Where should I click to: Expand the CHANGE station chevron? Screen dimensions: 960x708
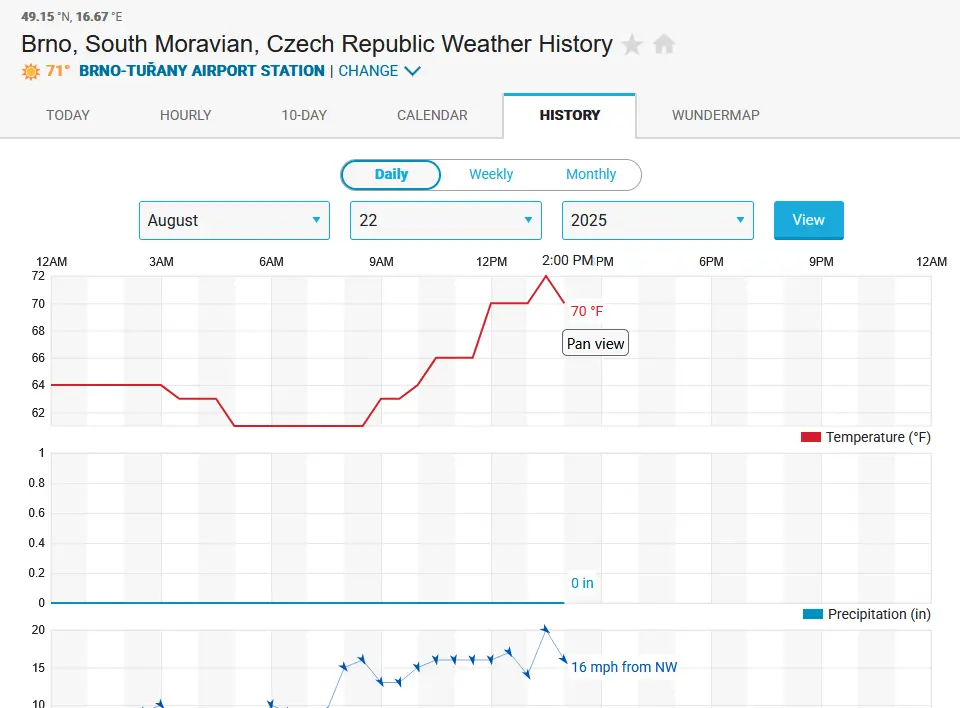click(x=412, y=71)
